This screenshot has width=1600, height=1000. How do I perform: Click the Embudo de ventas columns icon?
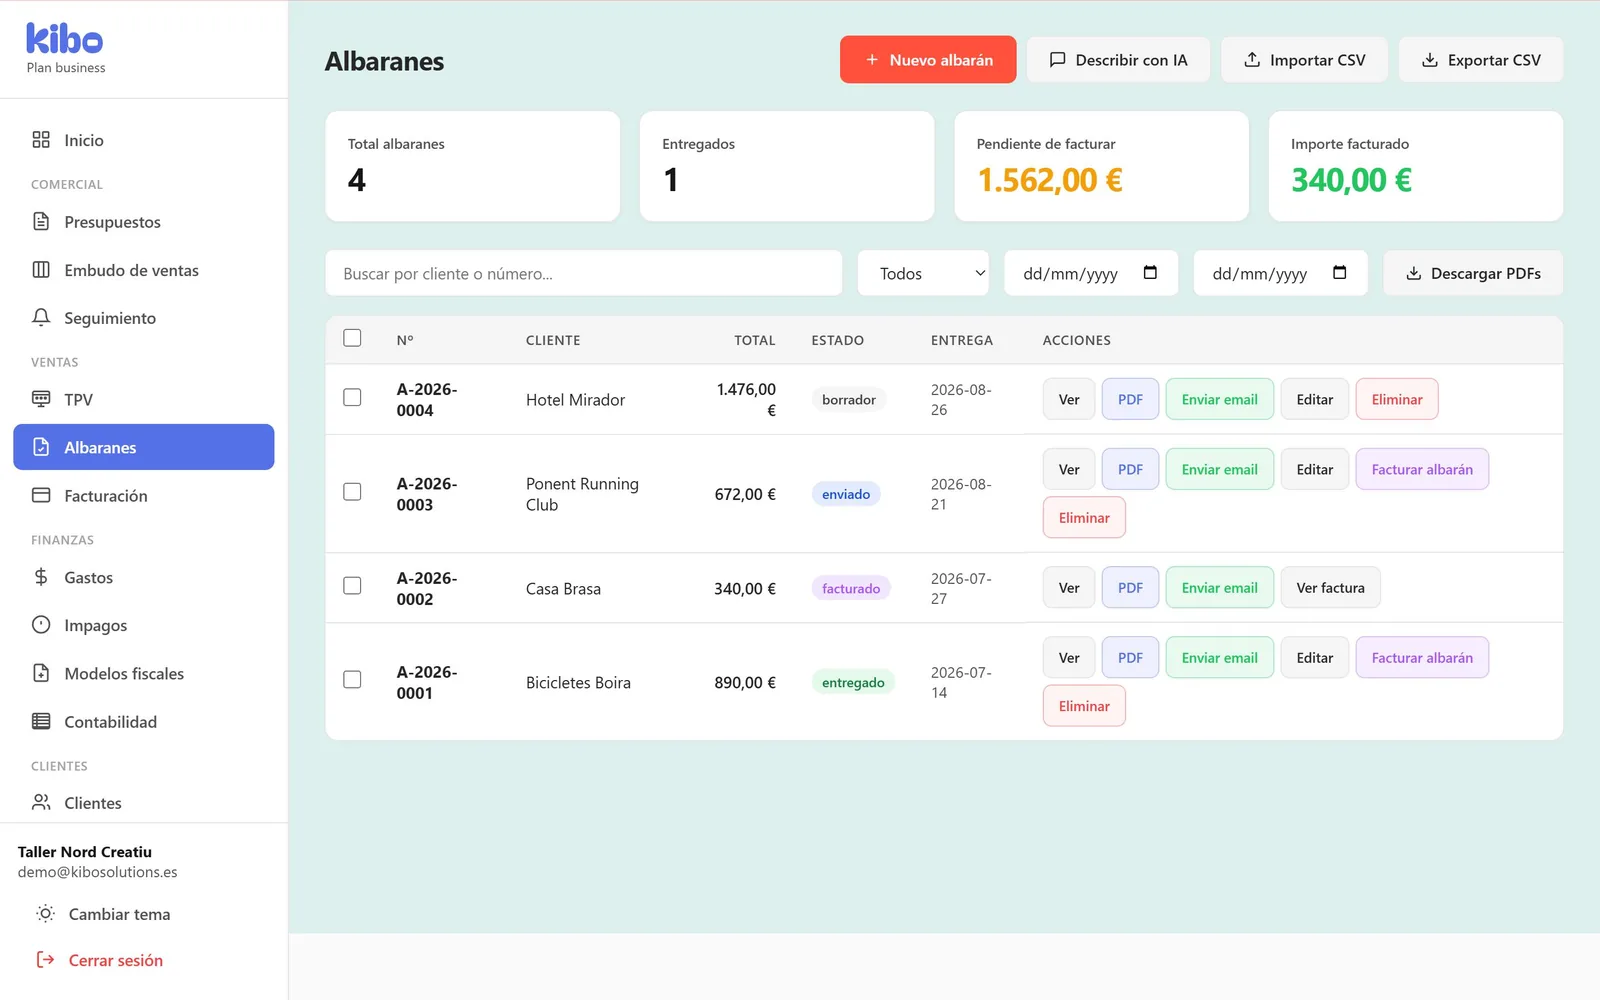pyautogui.click(x=41, y=270)
